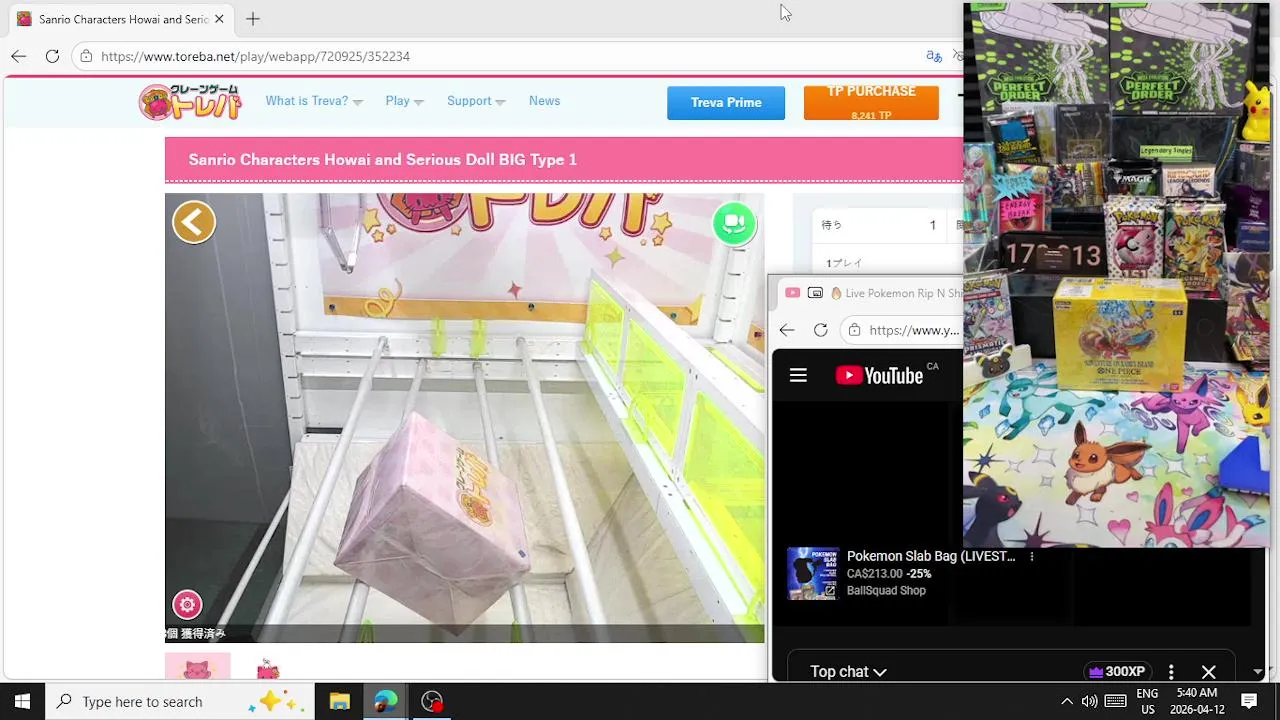Click the Treva Prime button
Image resolution: width=1280 pixels, height=720 pixels.
pos(726,103)
